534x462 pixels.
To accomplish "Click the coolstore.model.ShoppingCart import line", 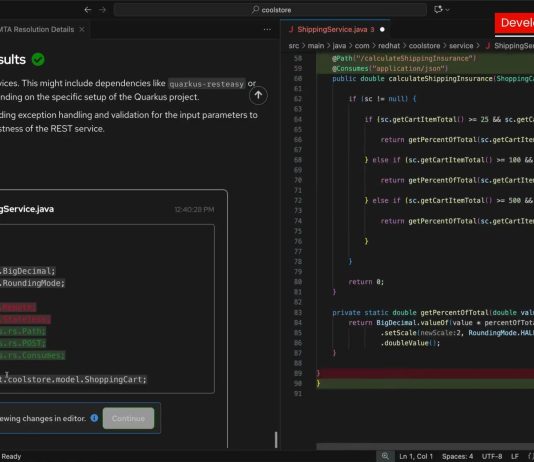I will [73, 380].
